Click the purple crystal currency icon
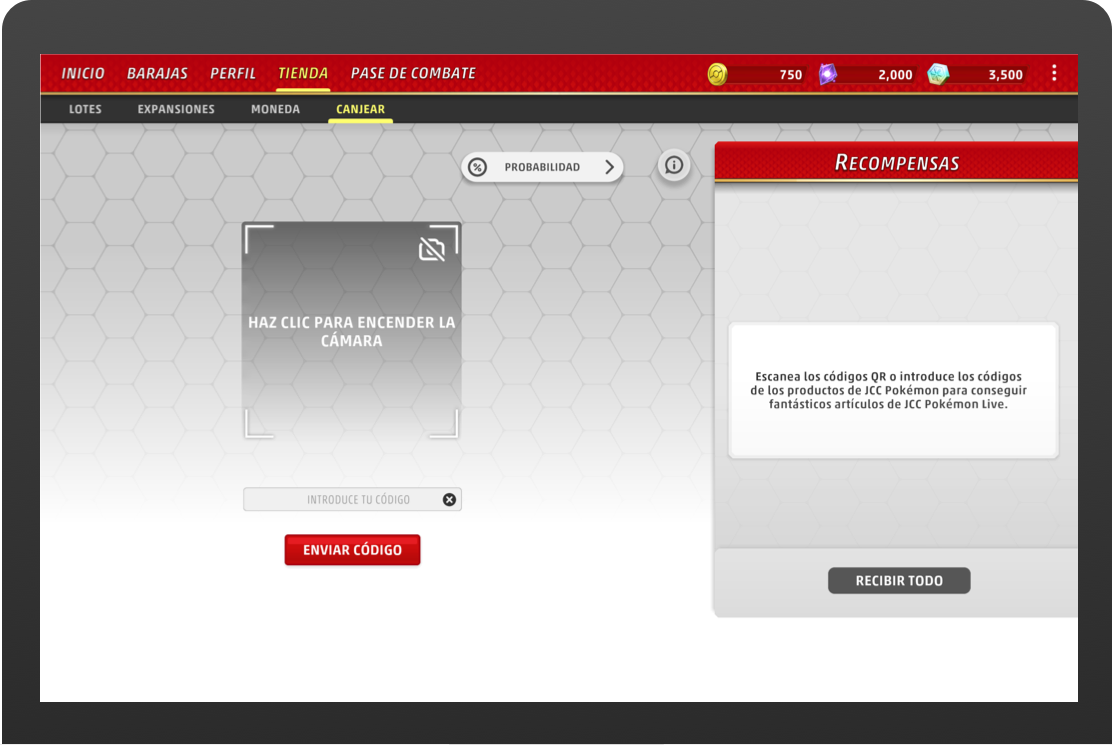 (828, 75)
